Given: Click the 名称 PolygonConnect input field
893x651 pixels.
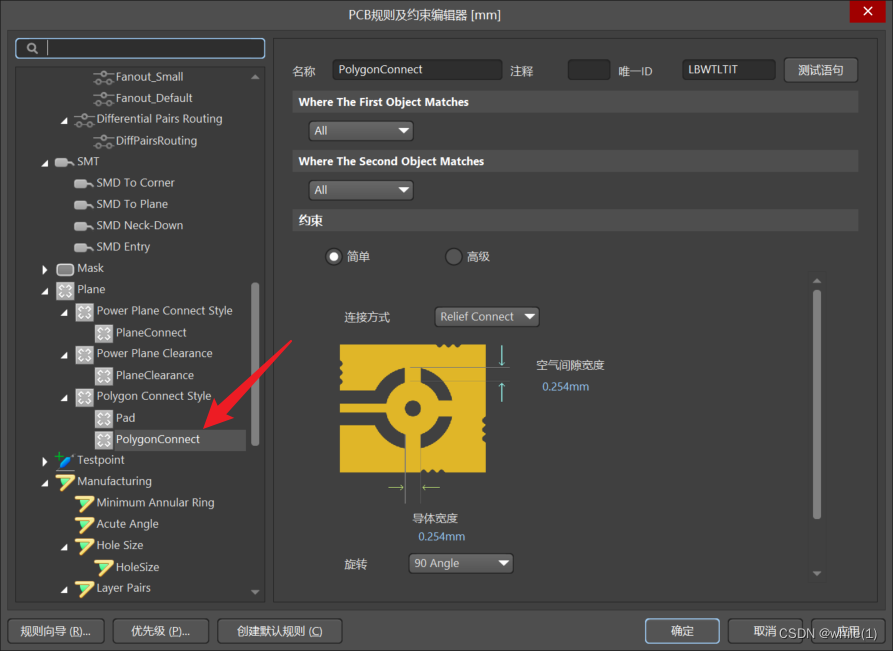Looking at the screenshot, I should tap(417, 70).
